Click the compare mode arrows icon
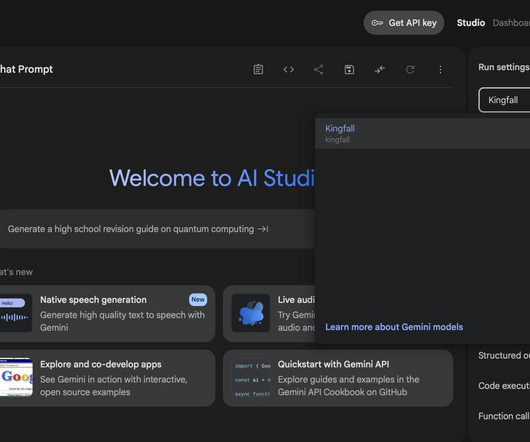 point(380,70)
